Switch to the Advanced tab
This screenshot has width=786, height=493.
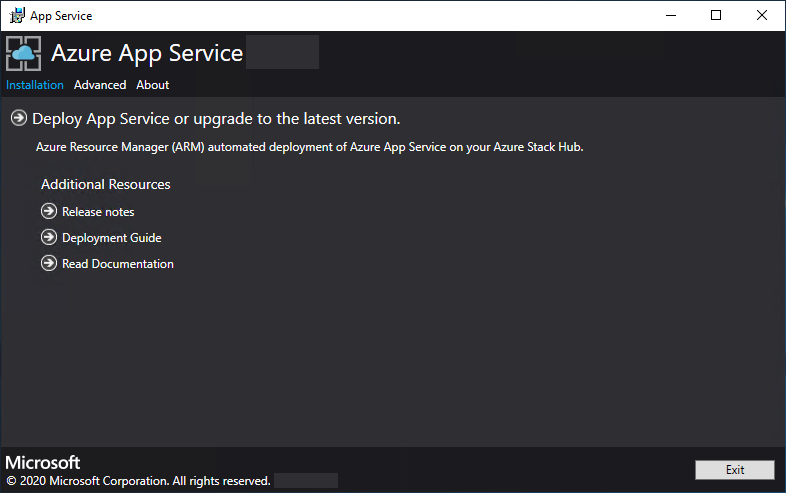click(x=100, y=85)
